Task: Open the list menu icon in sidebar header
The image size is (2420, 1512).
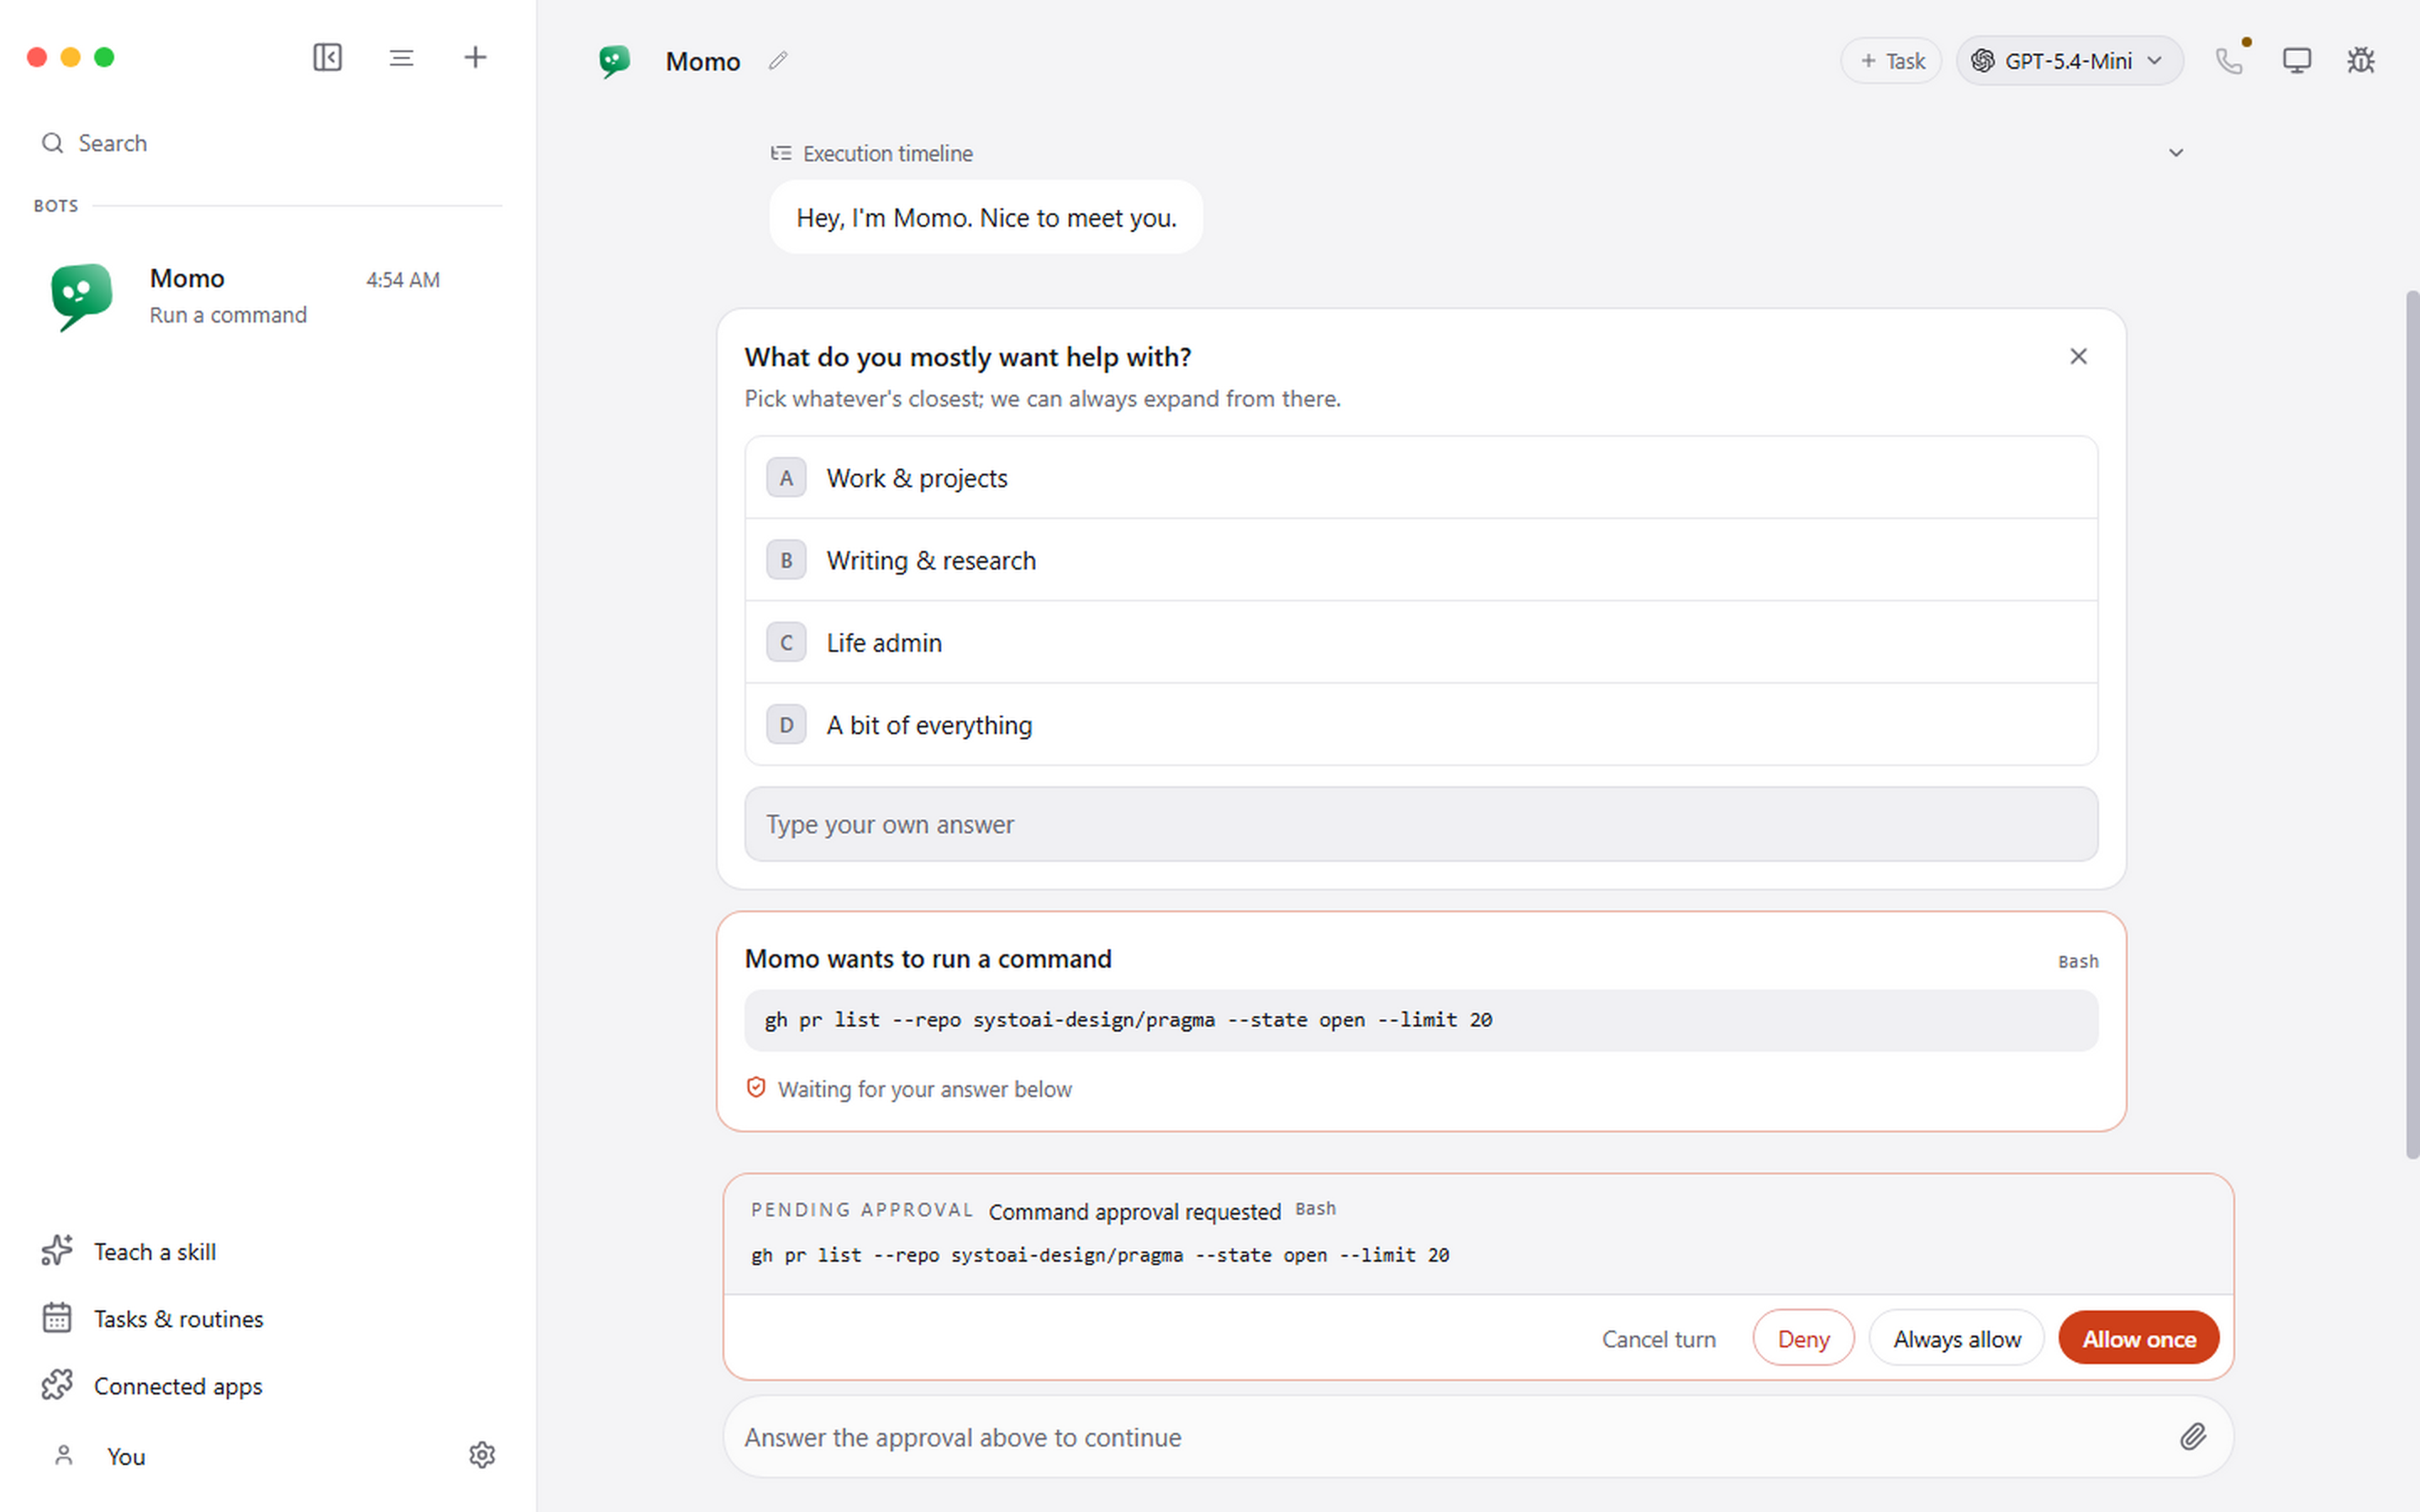Action: 401,57
